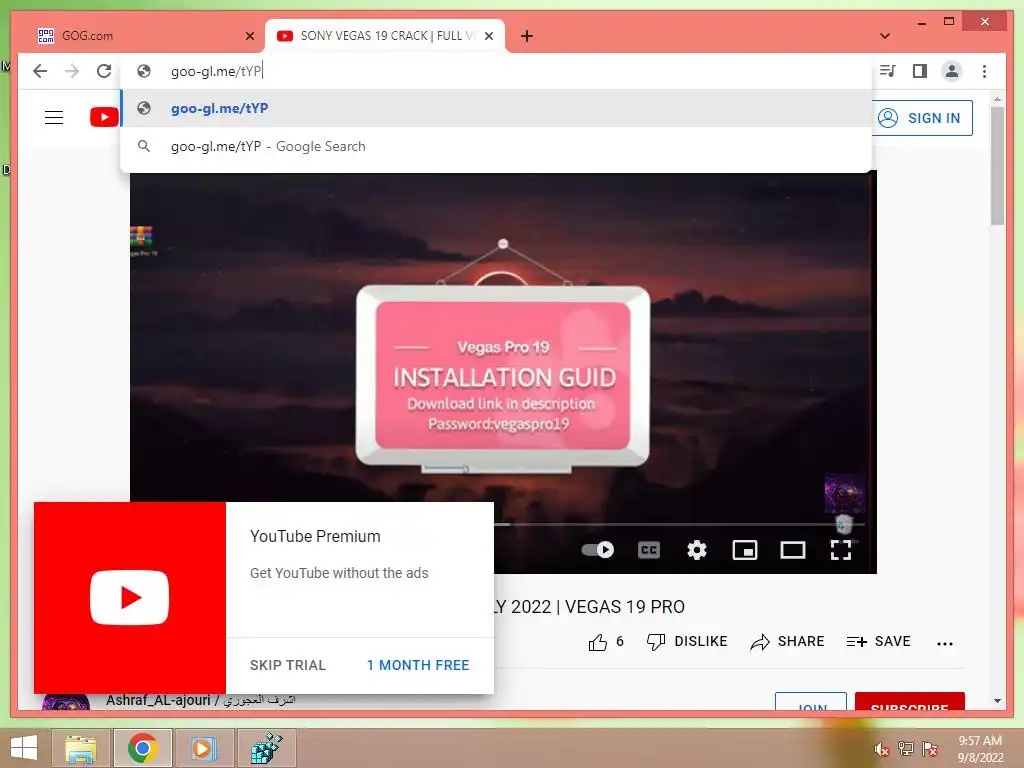Click the JOIN button
1024x768 pixels.
point(810,701)
